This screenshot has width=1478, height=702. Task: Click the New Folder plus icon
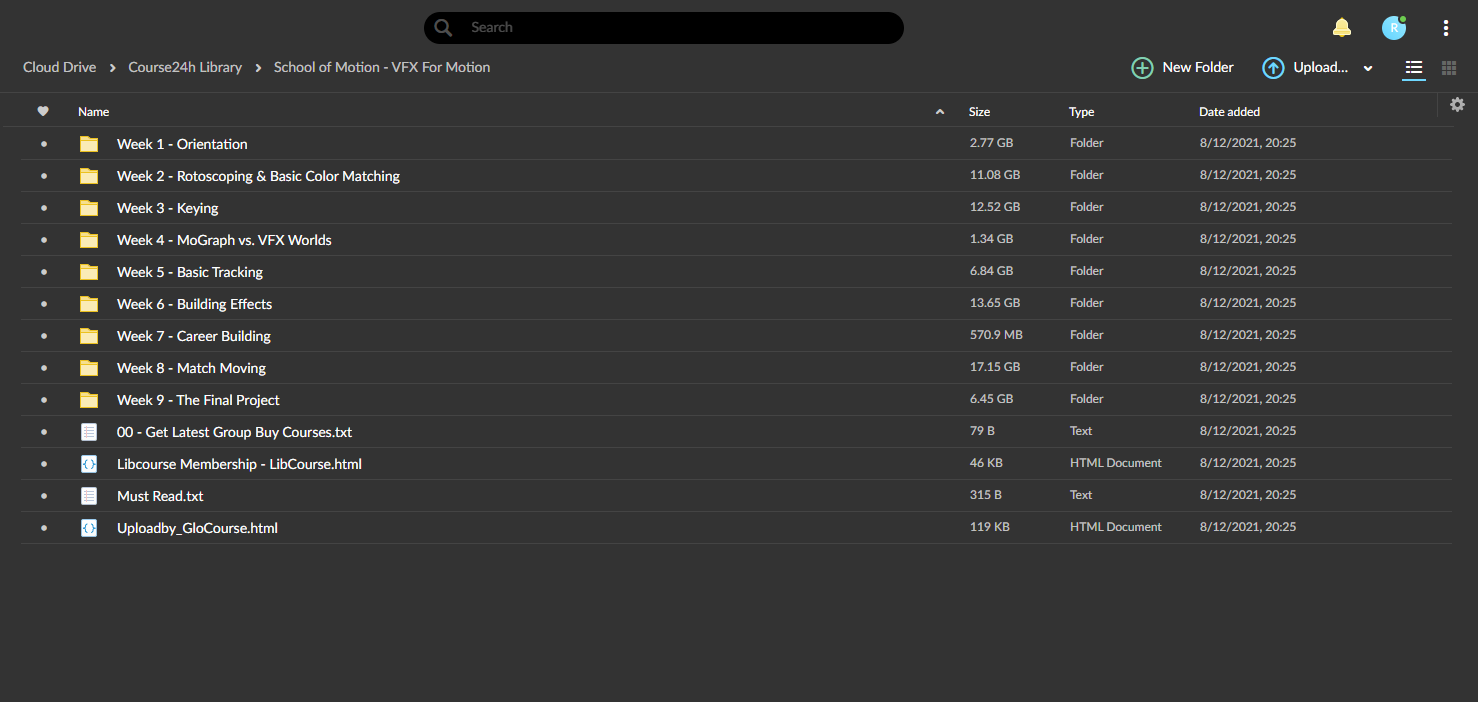click(1142, 68)
